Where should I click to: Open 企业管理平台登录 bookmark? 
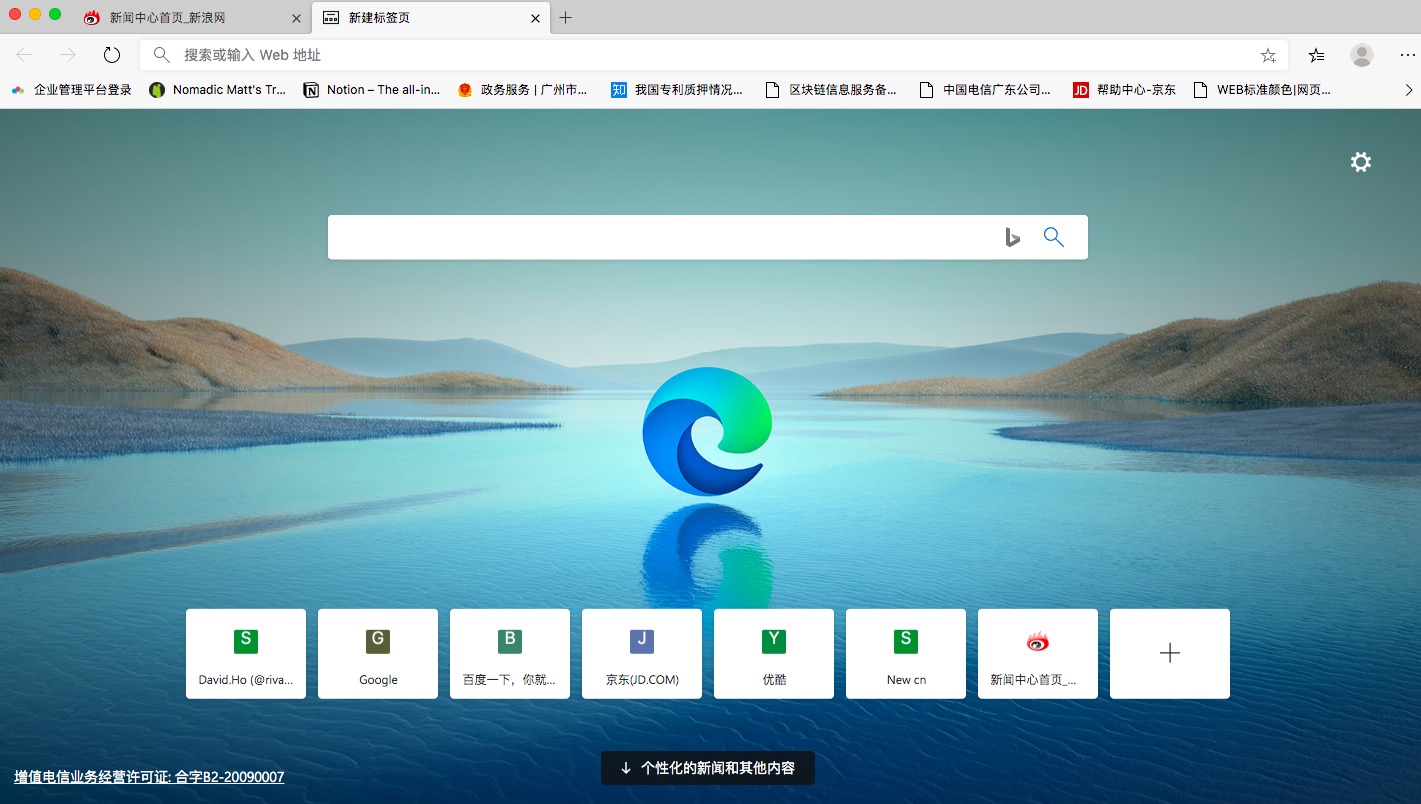click(x=72, y=90)
